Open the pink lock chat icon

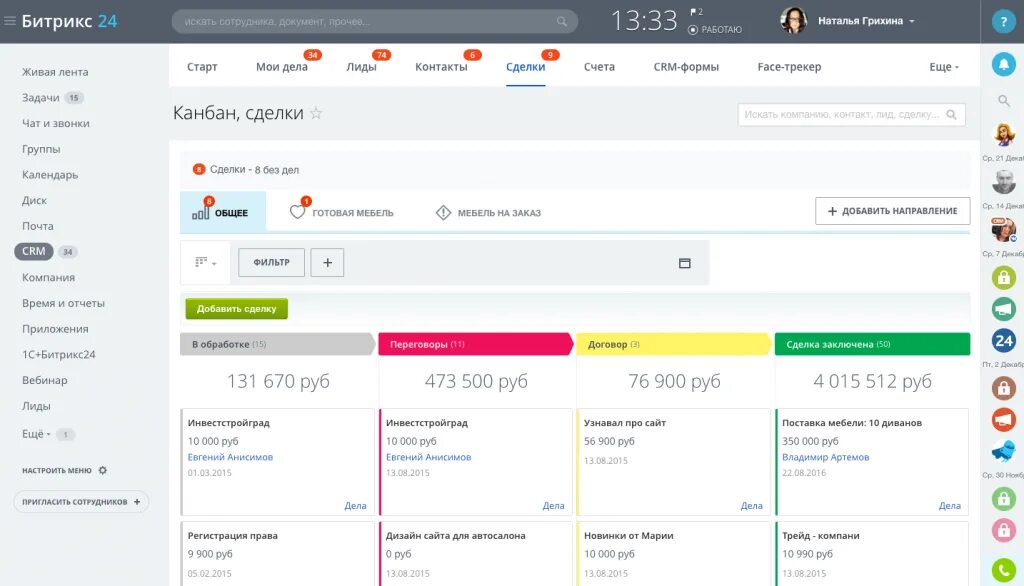pos(1004,530)
